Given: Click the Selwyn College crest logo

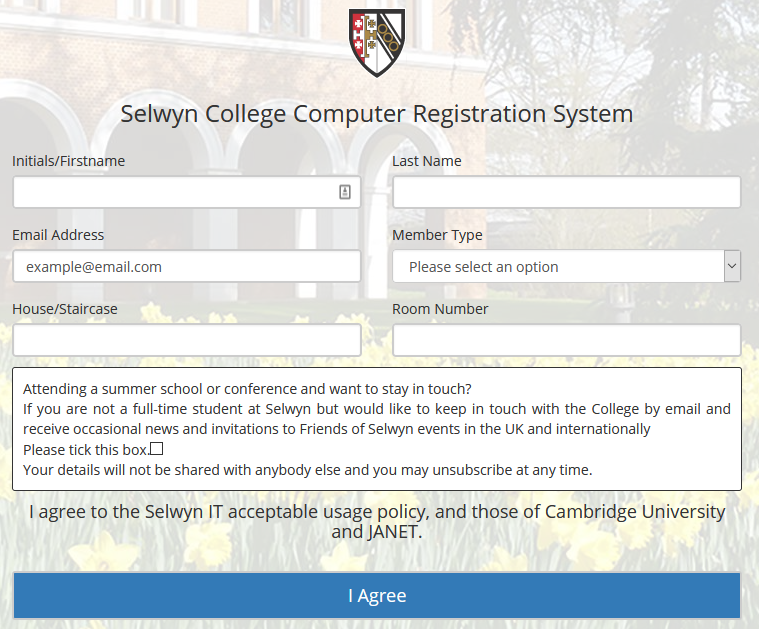Looking at the screenshot, I should [376, 42].
